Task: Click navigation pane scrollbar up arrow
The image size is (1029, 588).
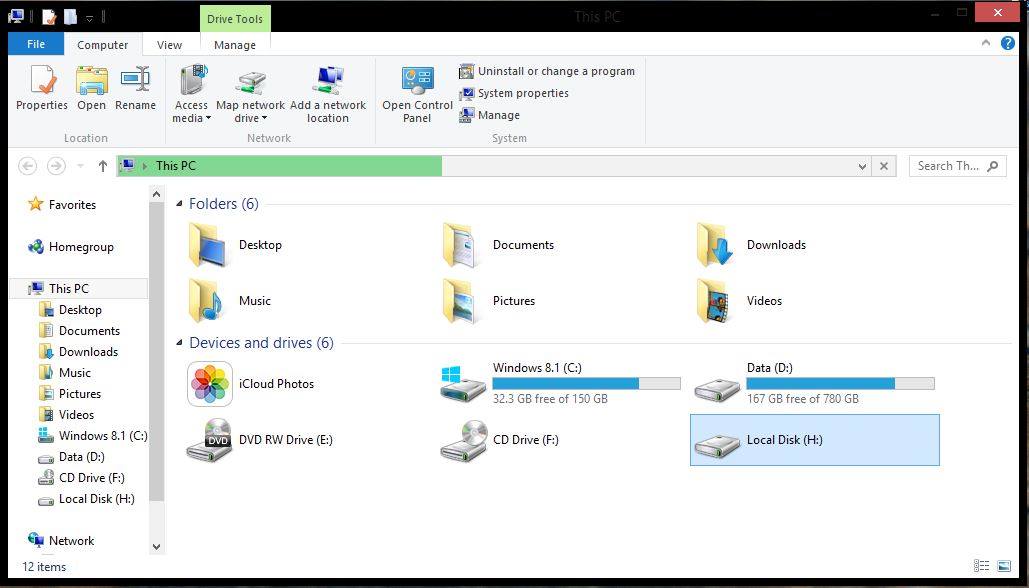Action: pyautogui.click(x=156, y=194)
